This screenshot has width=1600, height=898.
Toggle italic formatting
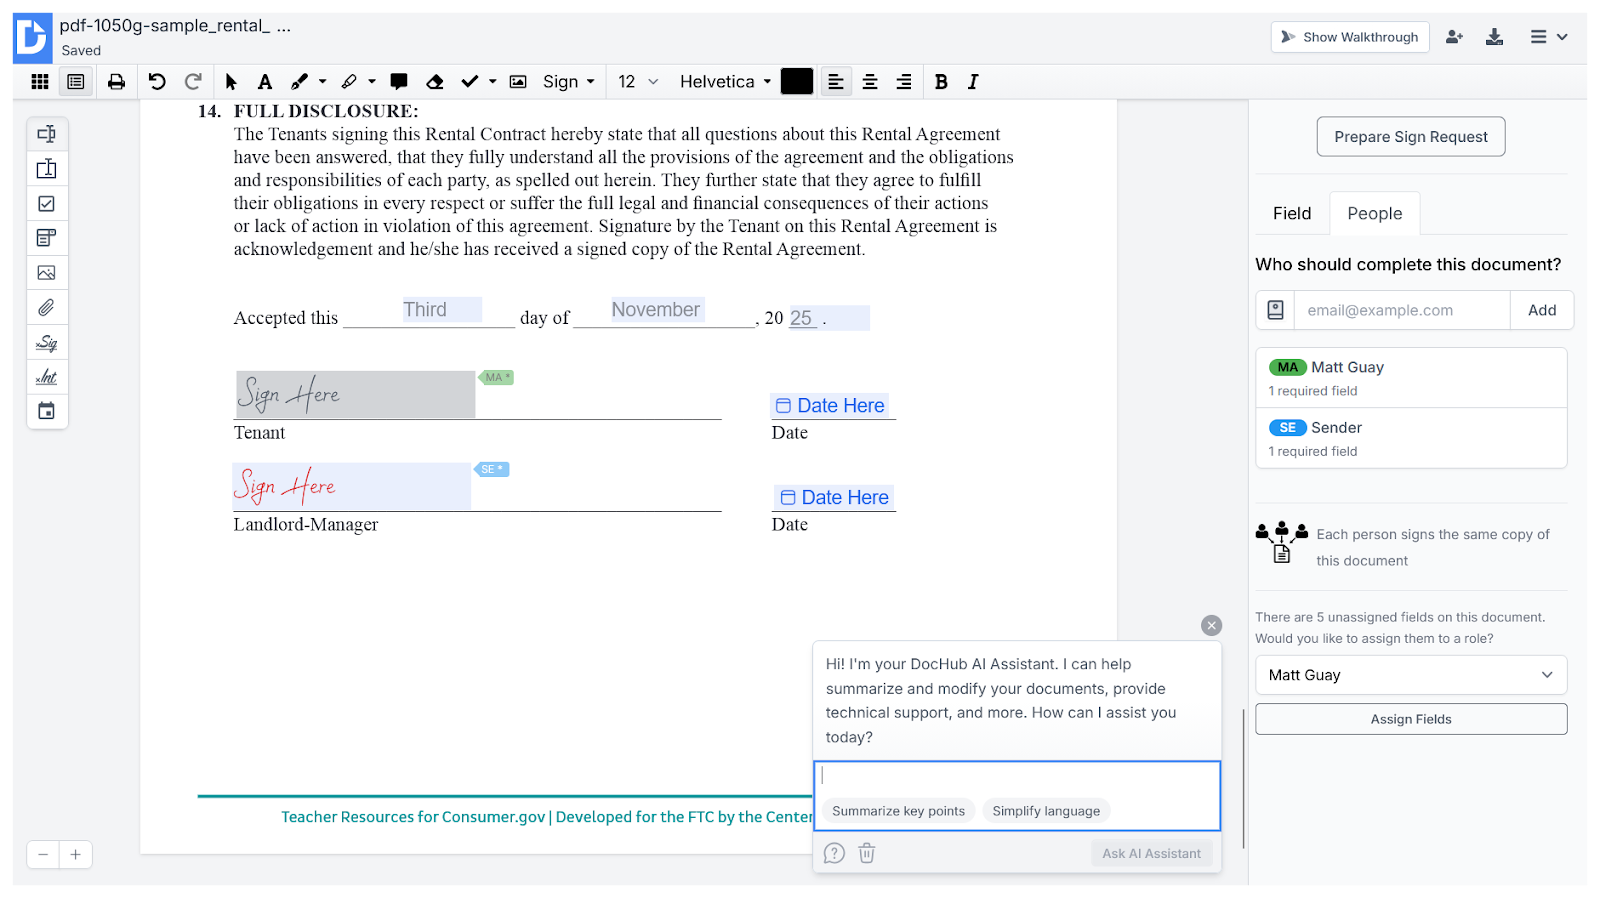pos(973,82)
